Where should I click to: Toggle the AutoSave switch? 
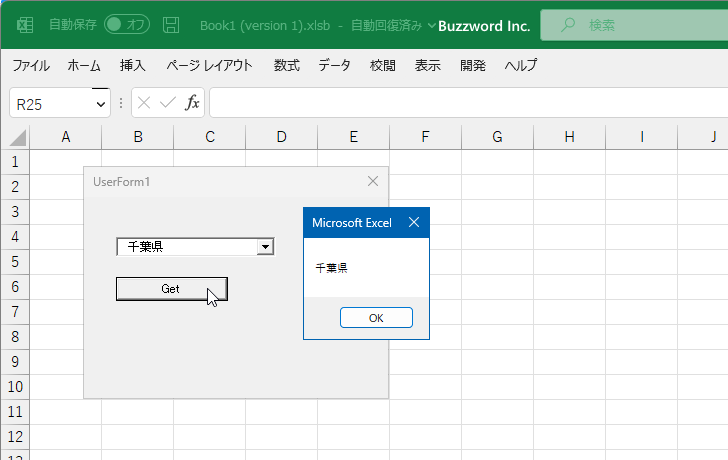tap(127, 25)
